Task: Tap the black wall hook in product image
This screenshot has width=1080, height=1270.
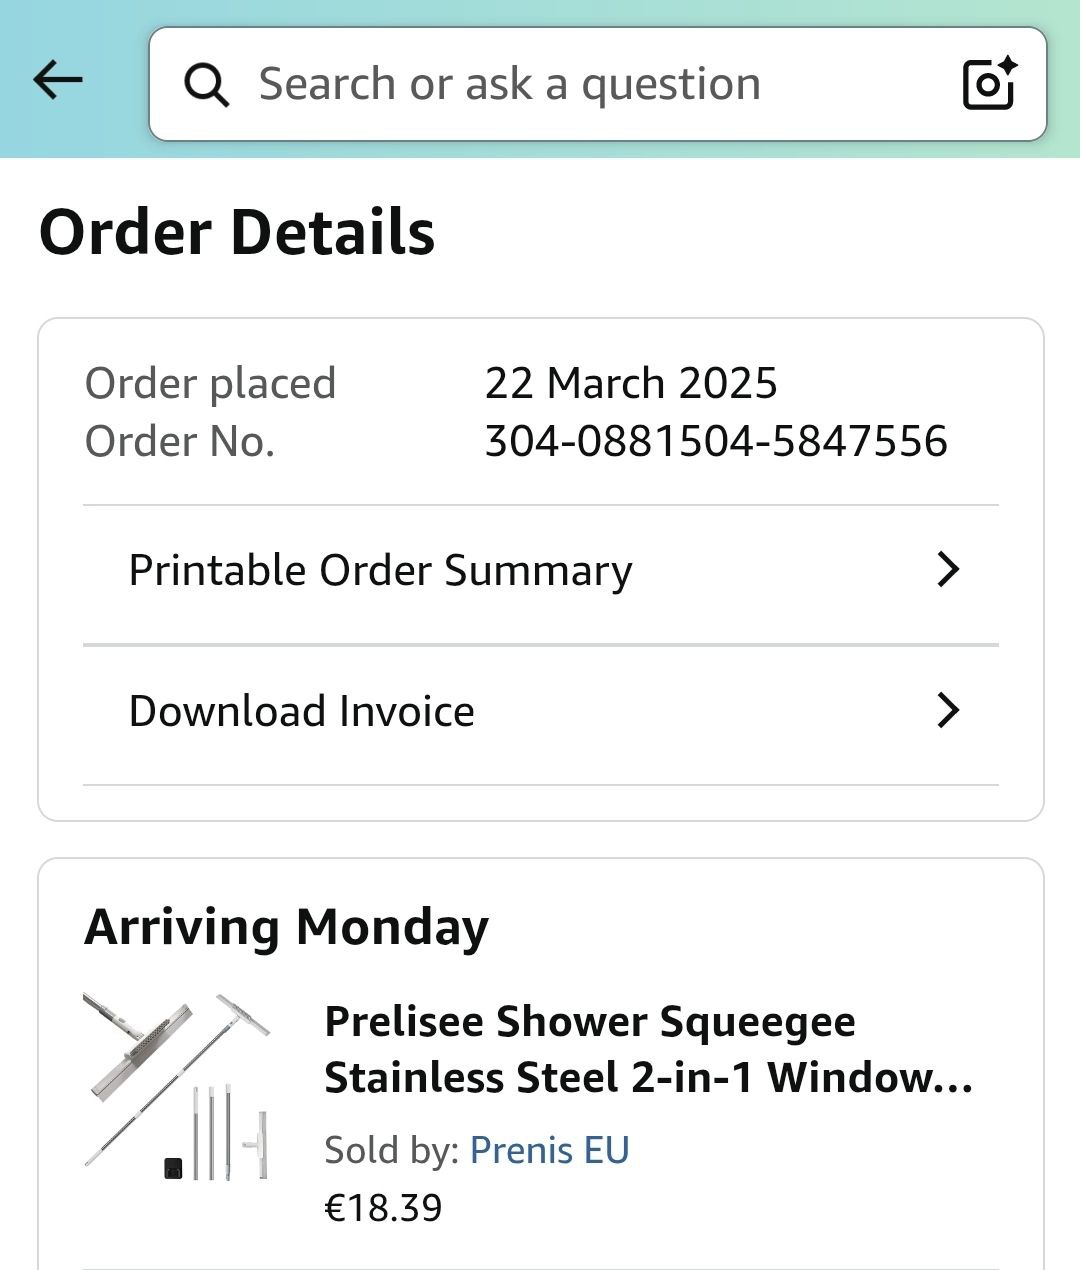Action: (x=174, y=1167)
